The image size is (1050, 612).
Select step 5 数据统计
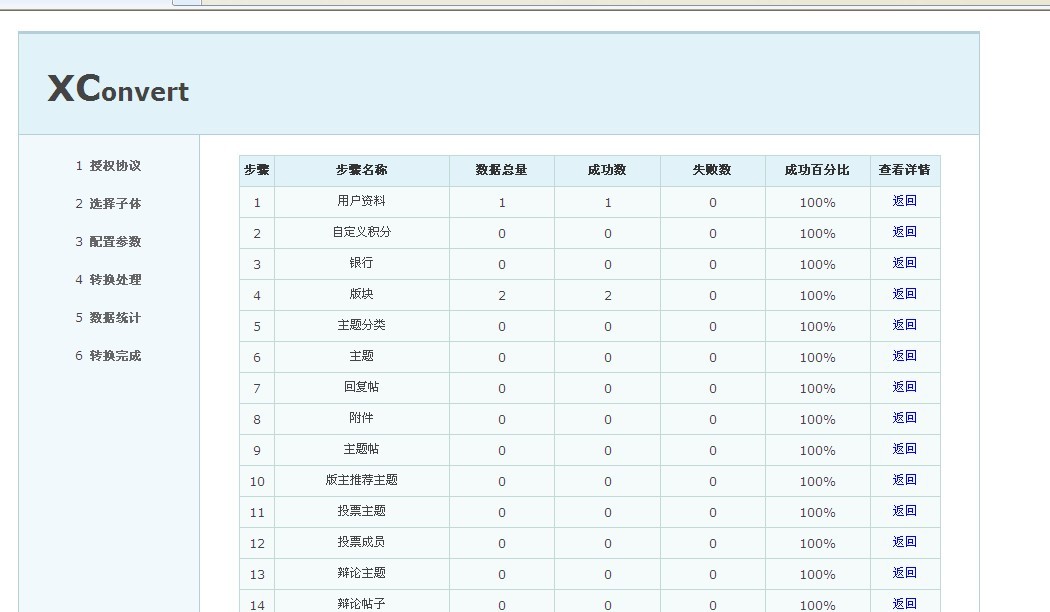pyautogui.click(x=108, y=318)
